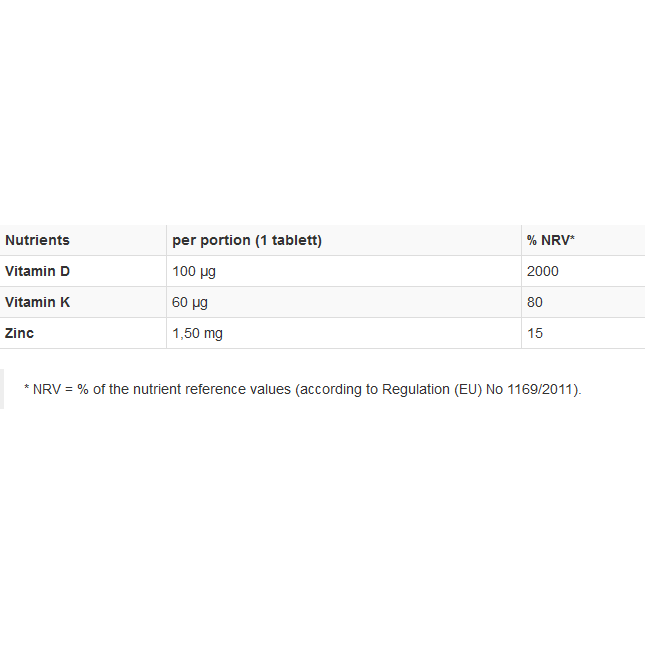Select the Vitamin D row label
645x645 pixels.
[37, 271]
